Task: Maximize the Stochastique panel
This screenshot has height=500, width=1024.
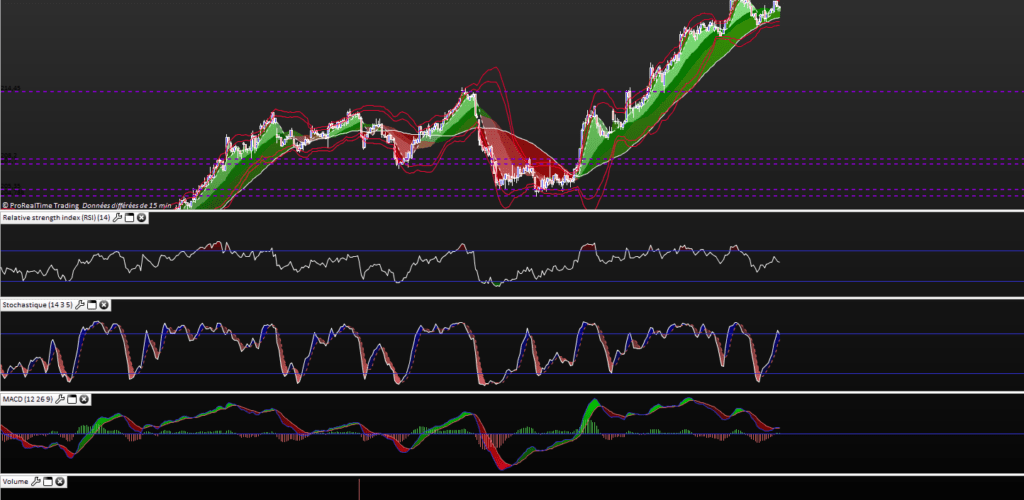Action: pyautogui.click(x=91, y=304)
